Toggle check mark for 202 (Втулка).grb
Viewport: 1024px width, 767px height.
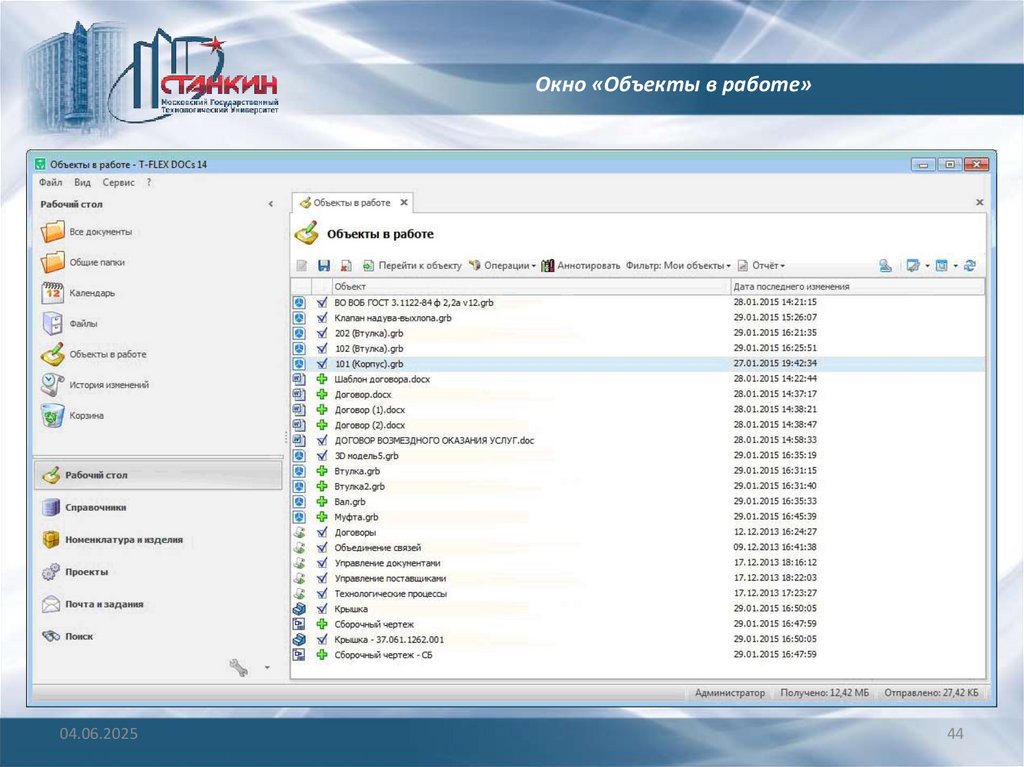[x=322, y=333]
